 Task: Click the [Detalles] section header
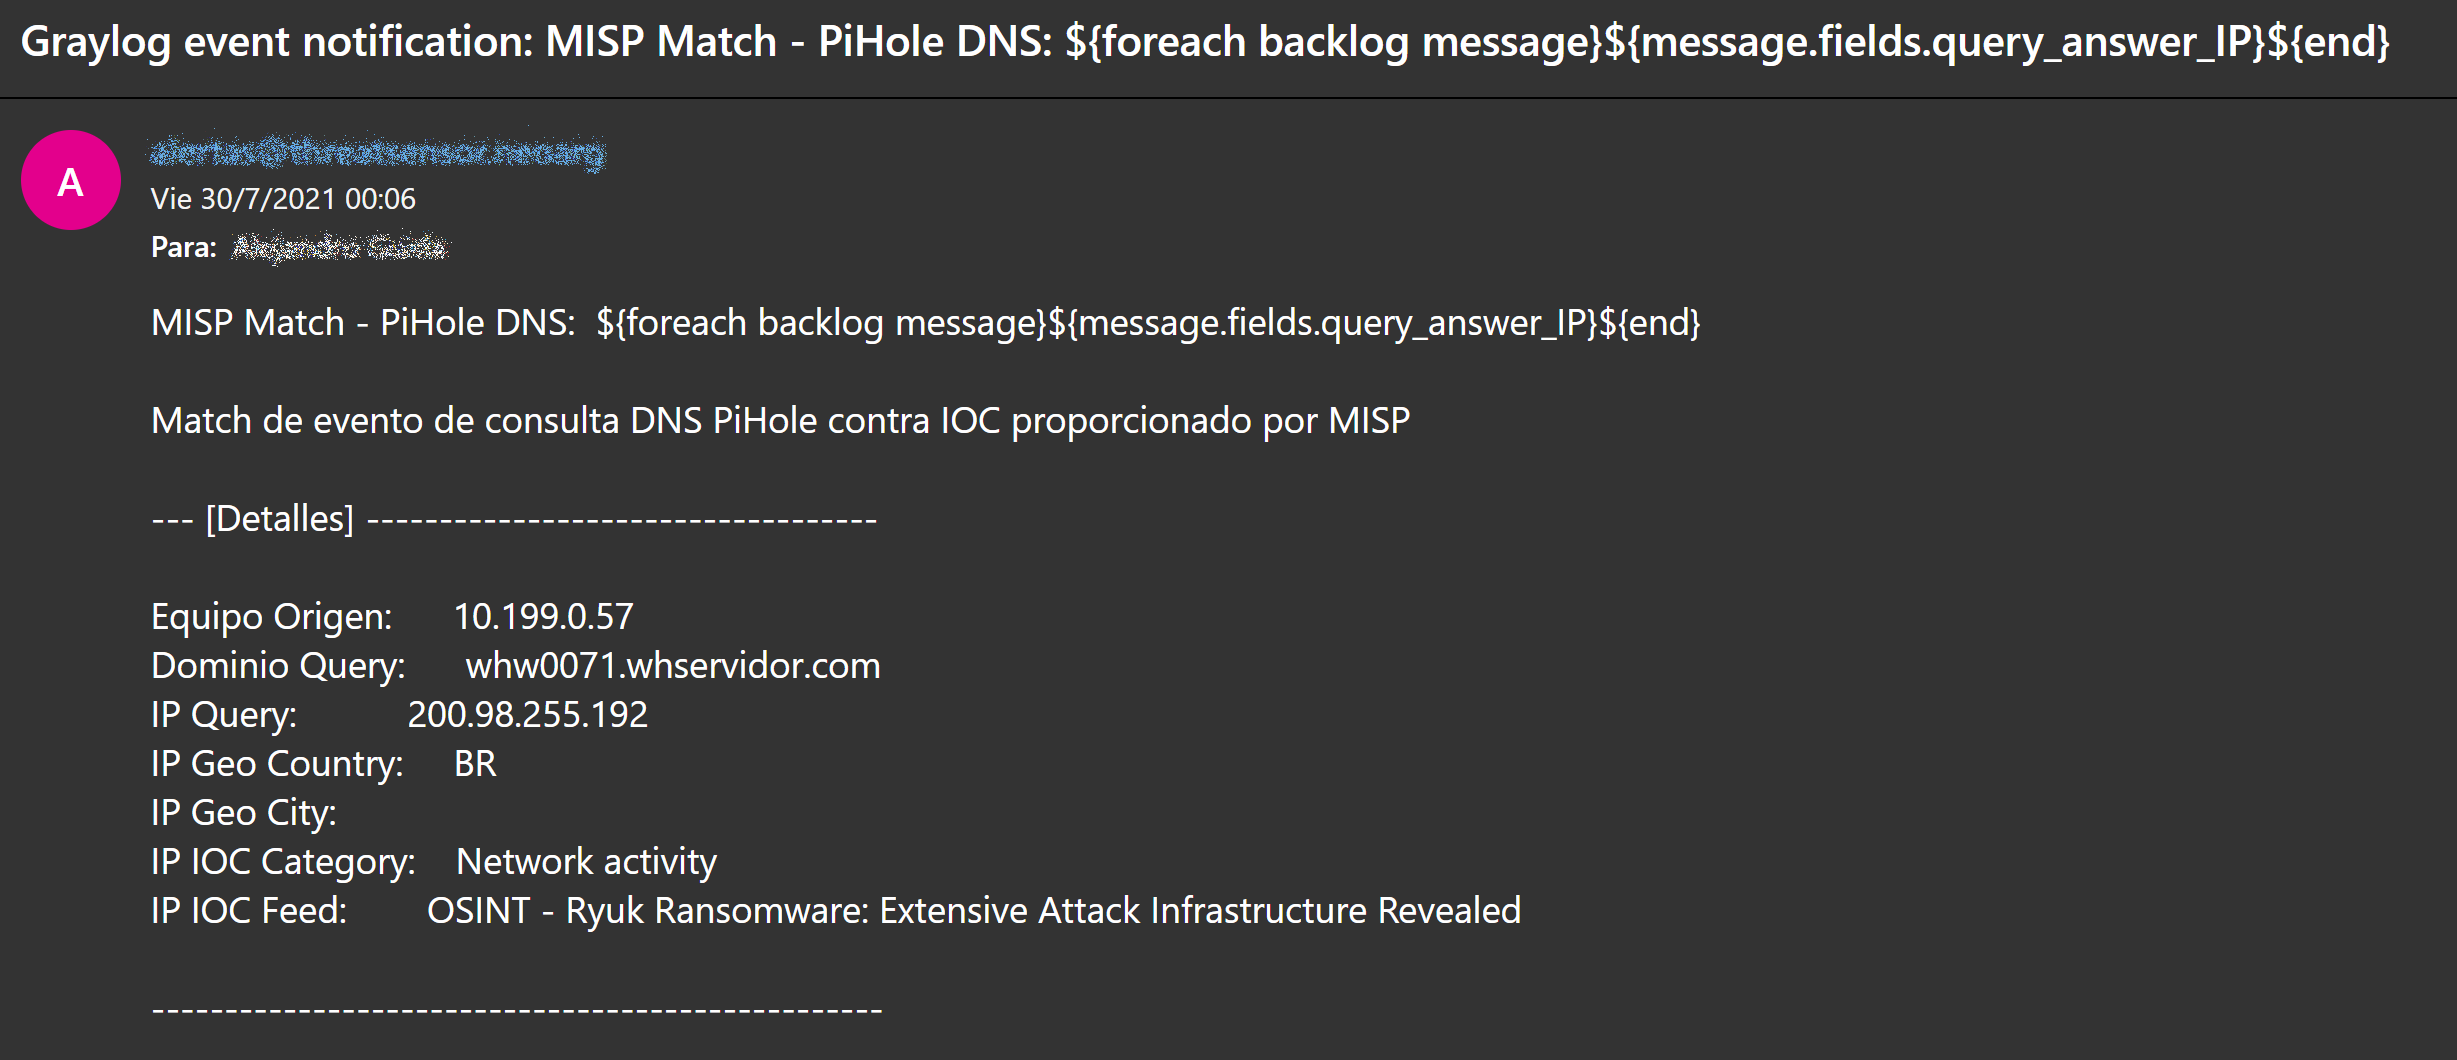coord(280,519)
